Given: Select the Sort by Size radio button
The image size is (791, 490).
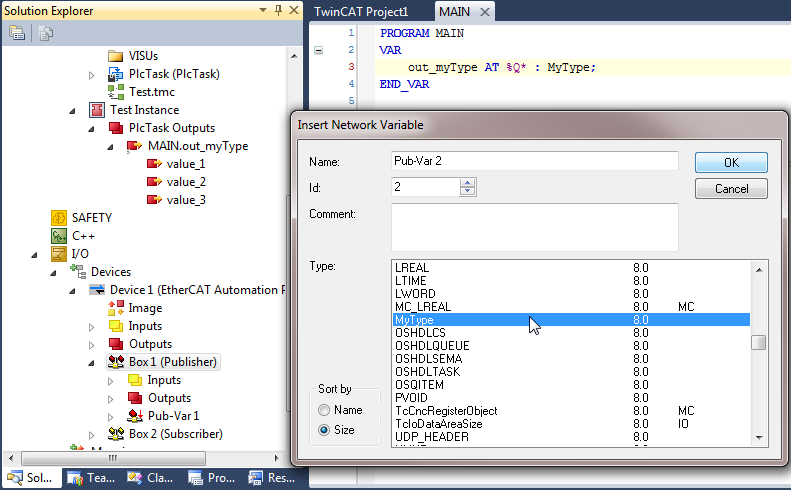Looking at the screenshot, I should (x=324, y=430).
